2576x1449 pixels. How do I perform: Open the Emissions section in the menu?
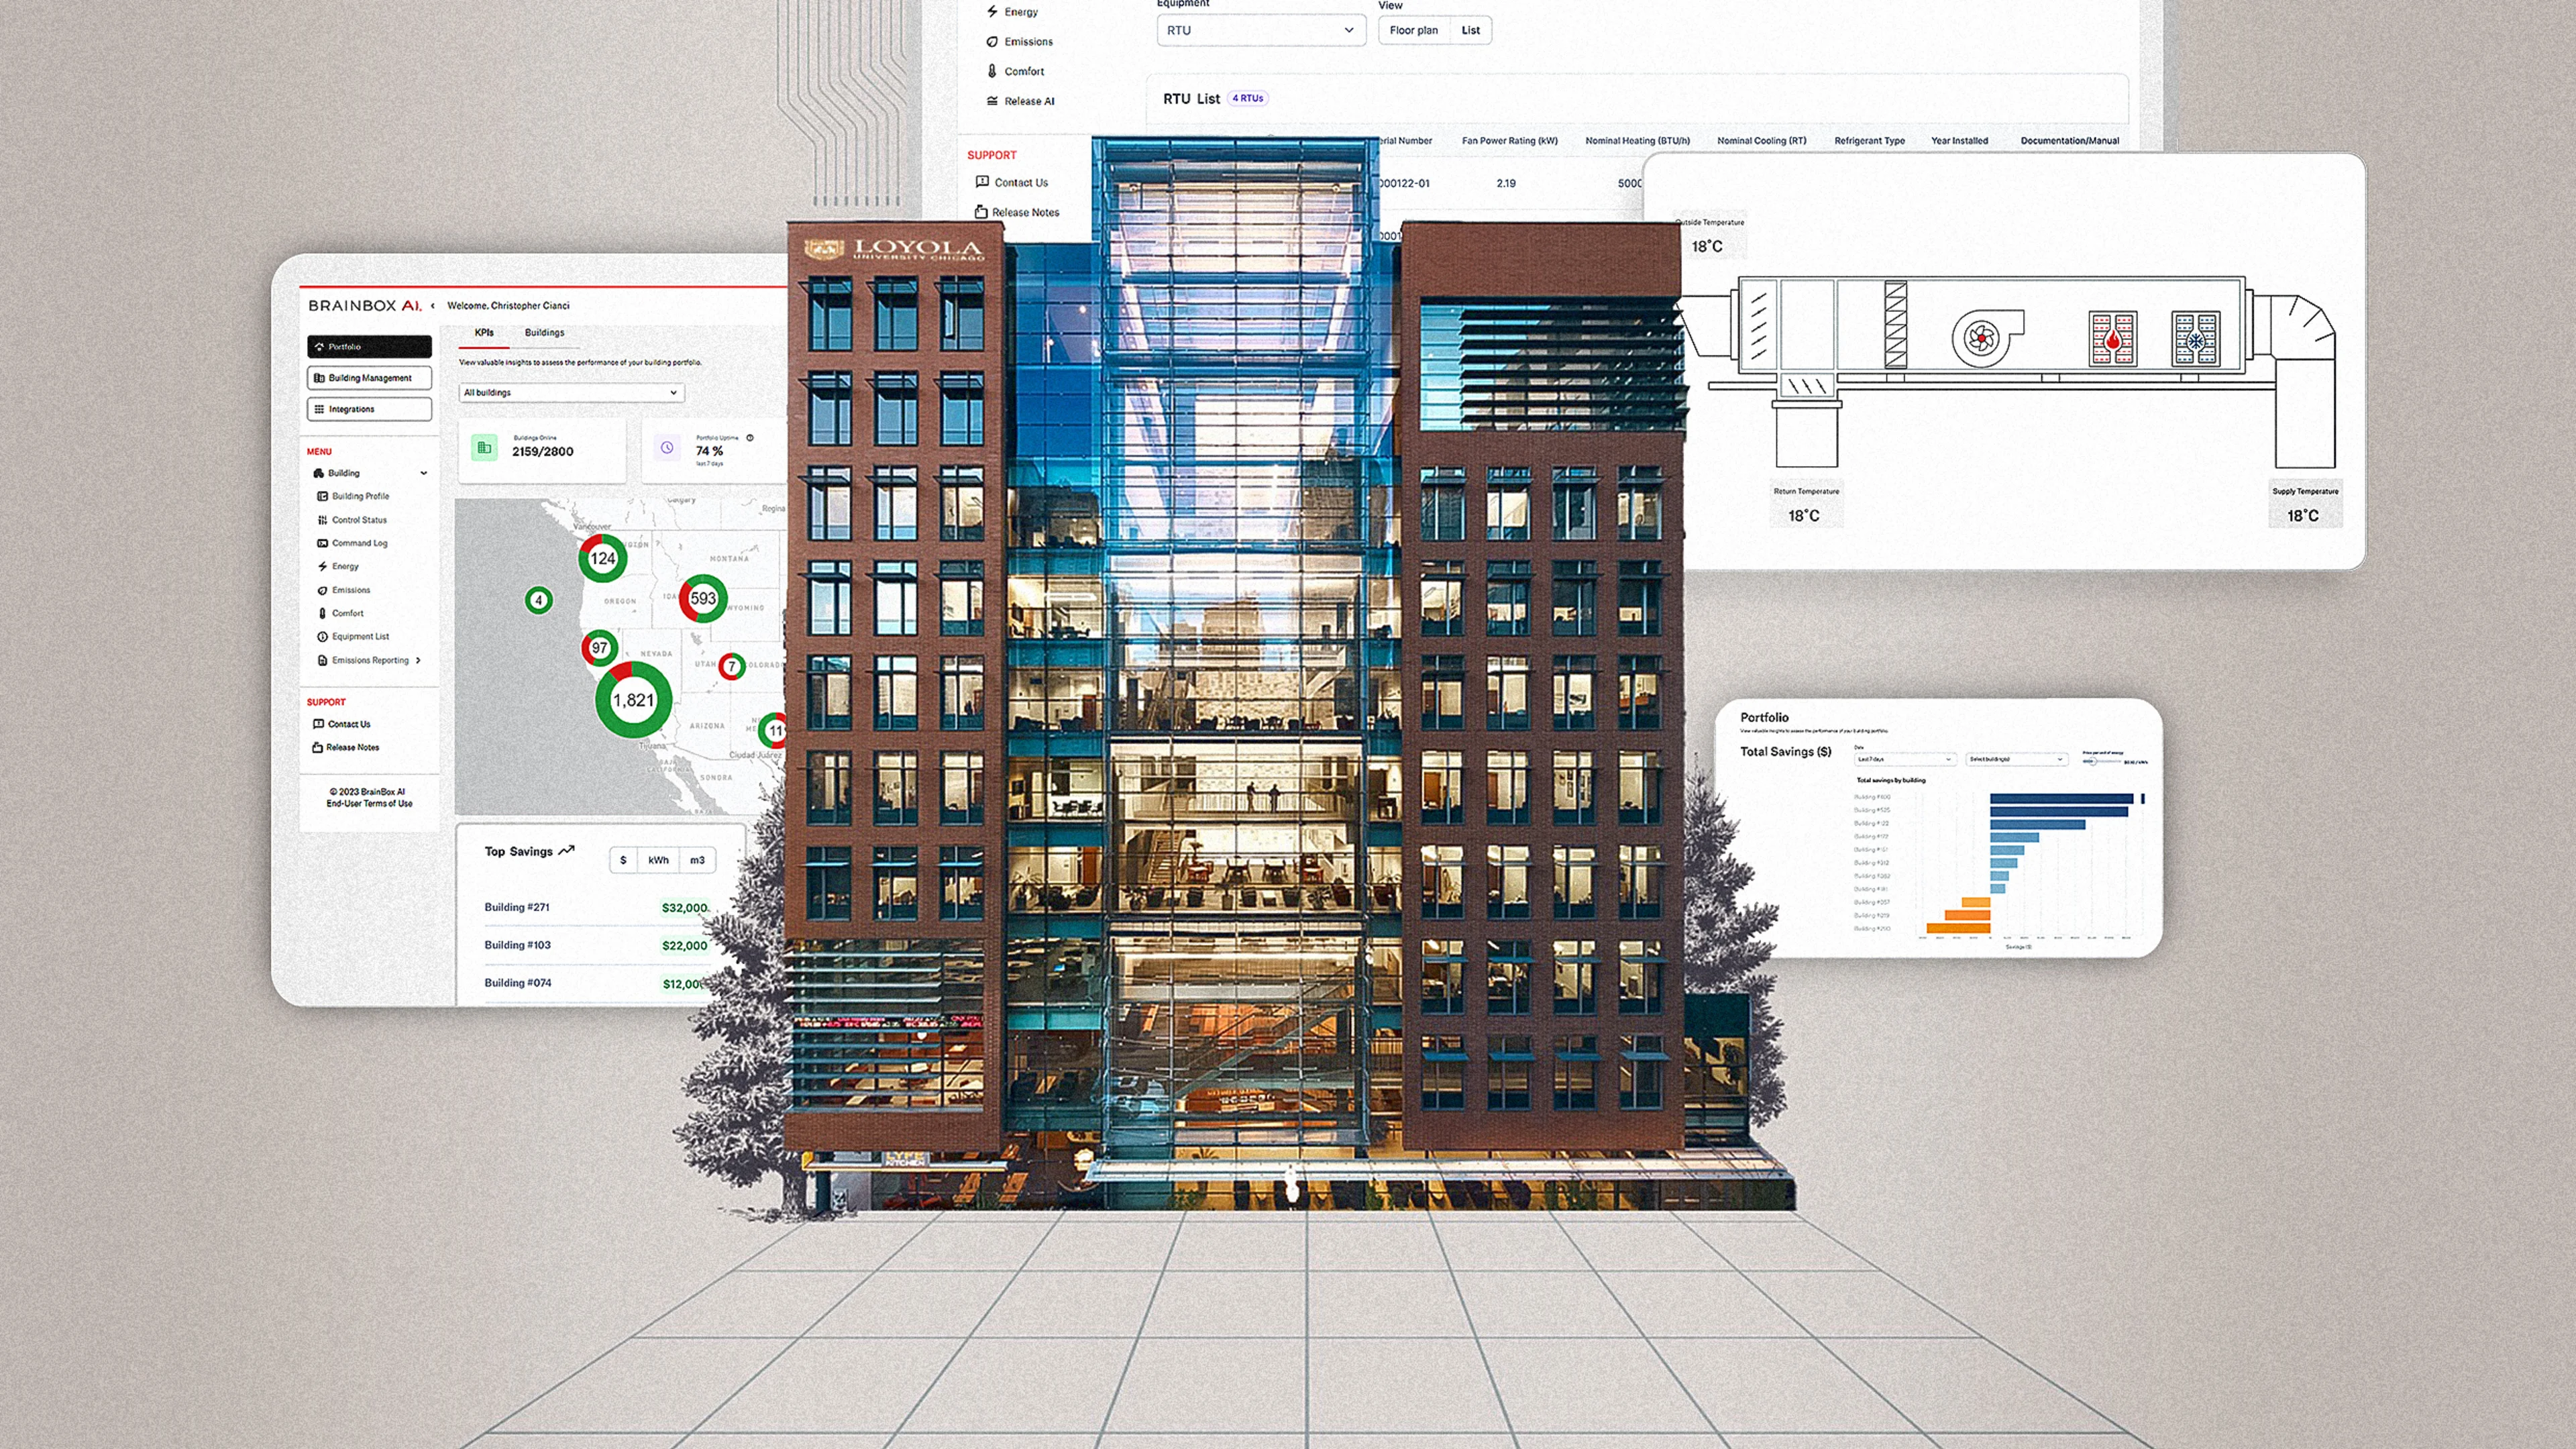(321, 590)
